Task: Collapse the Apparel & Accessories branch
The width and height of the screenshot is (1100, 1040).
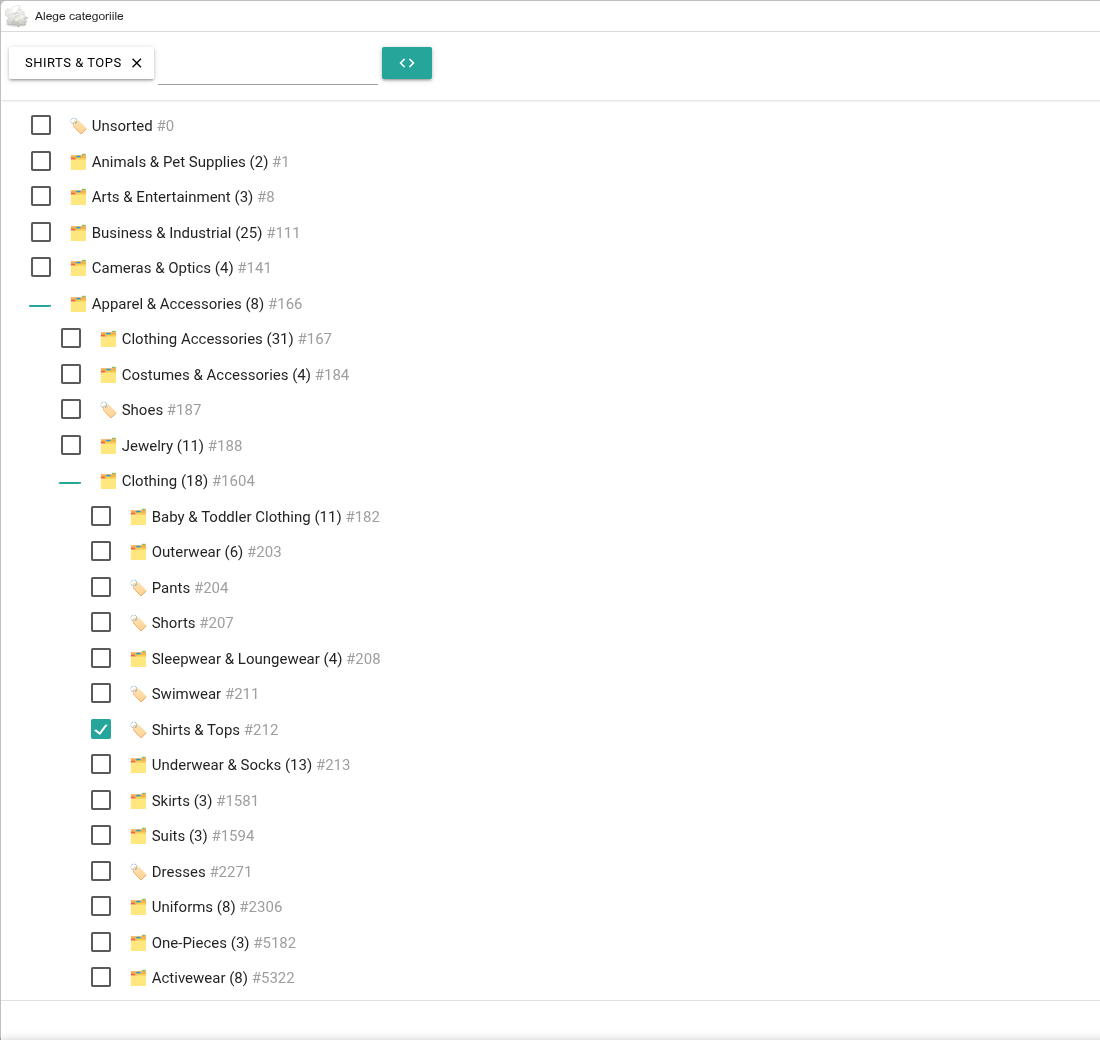Action: [40, 305]
